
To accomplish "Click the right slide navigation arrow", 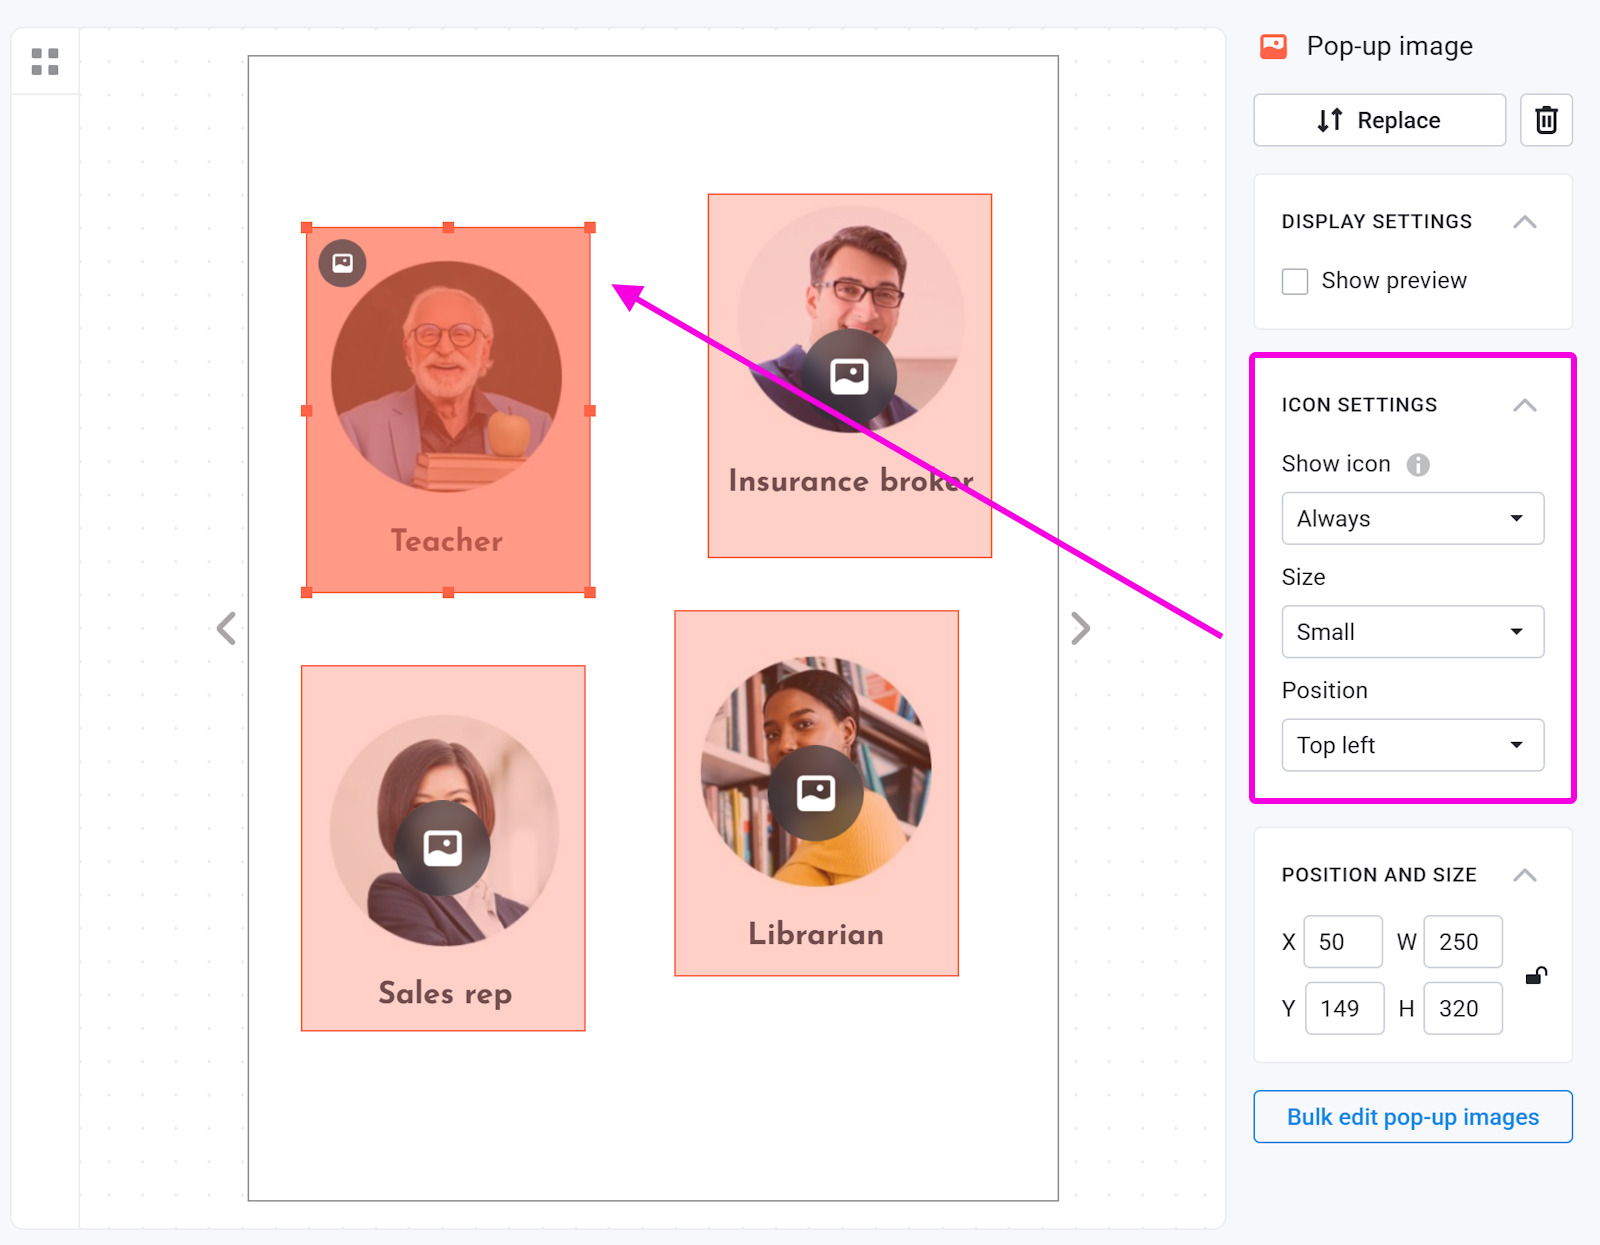I will pyautogui.click(x=1080, y=628).
